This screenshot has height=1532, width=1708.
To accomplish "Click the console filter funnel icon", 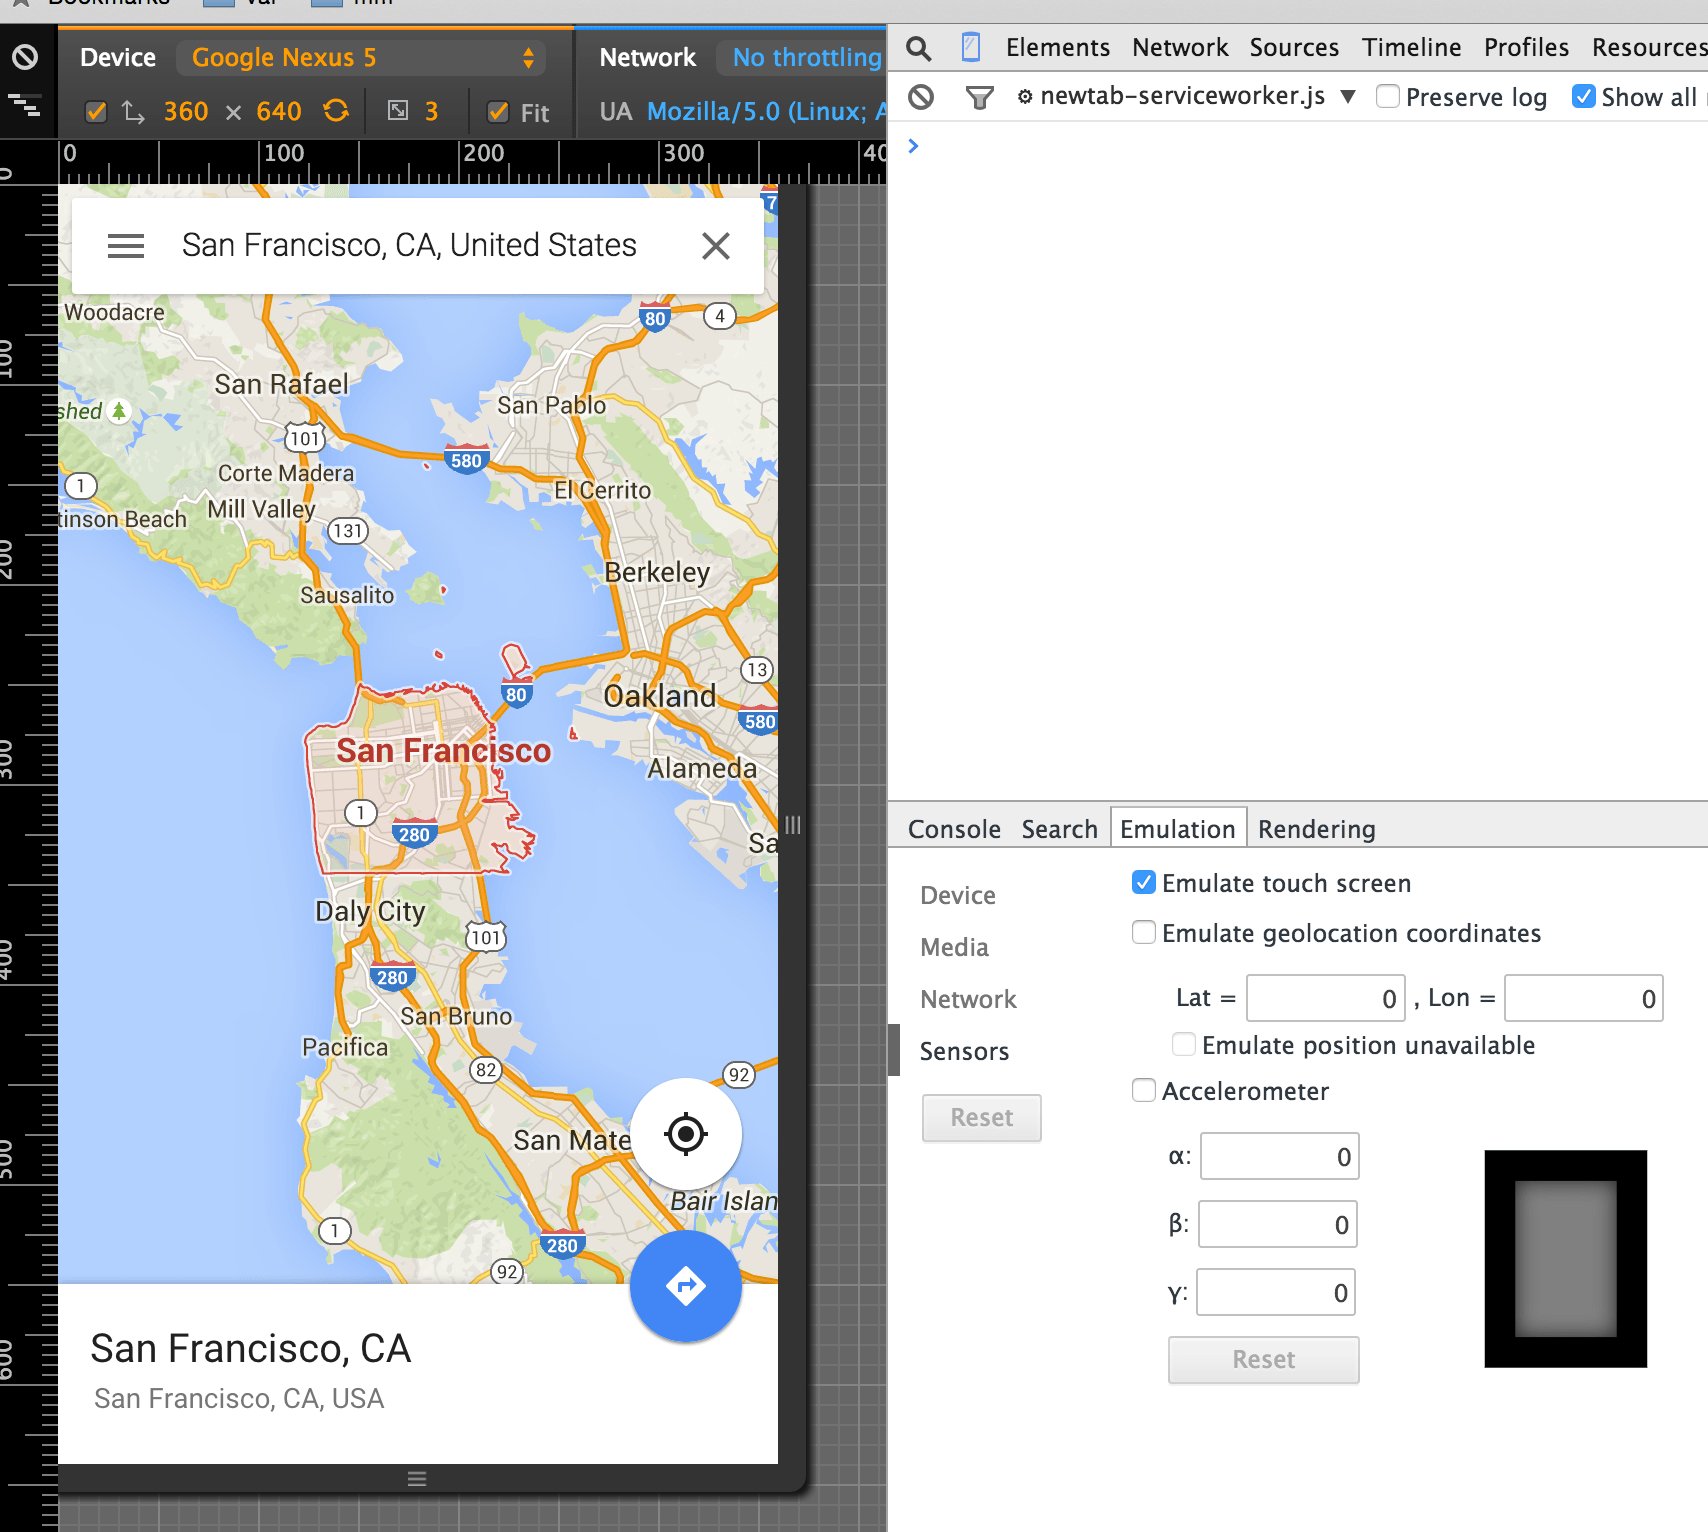I will tap(979, 97).
